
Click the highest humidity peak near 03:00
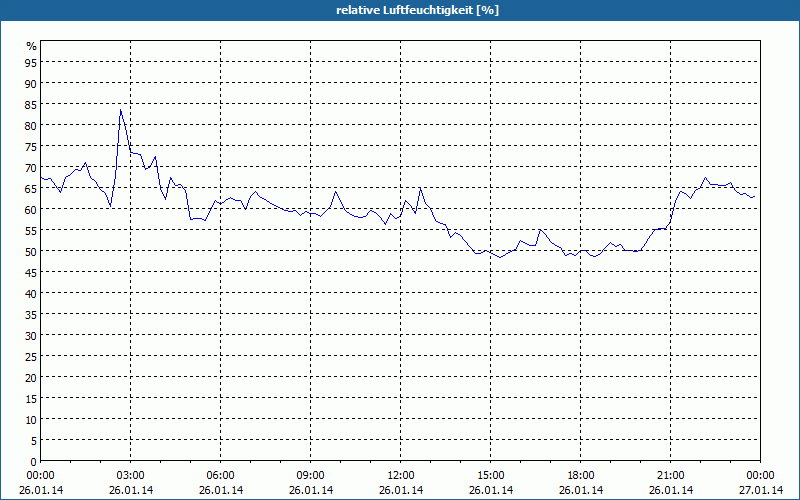[121, 110]
